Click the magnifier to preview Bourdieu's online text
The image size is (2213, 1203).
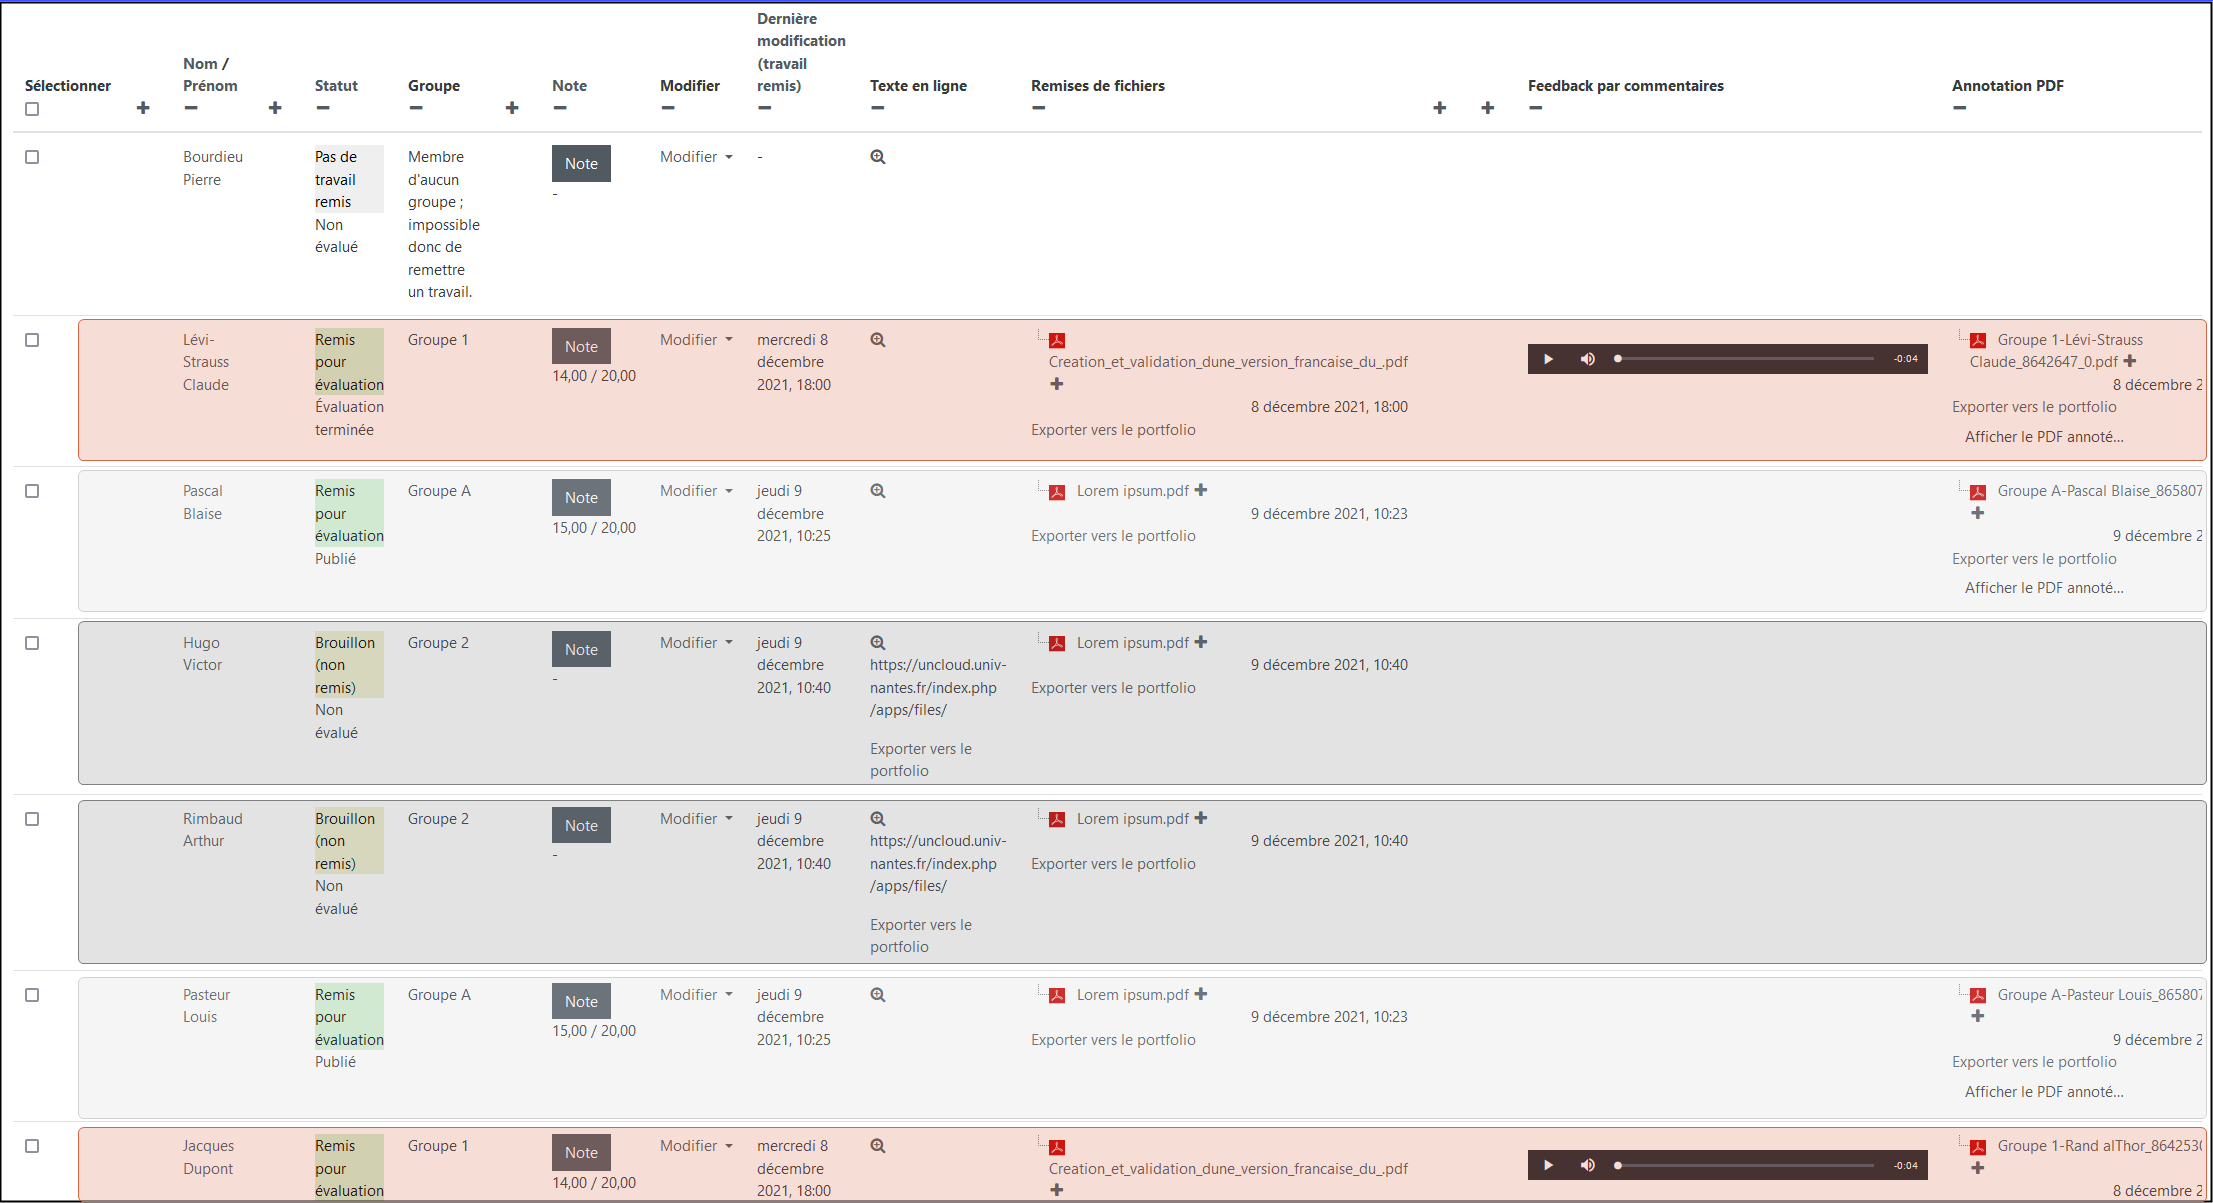tap(877, 157)
